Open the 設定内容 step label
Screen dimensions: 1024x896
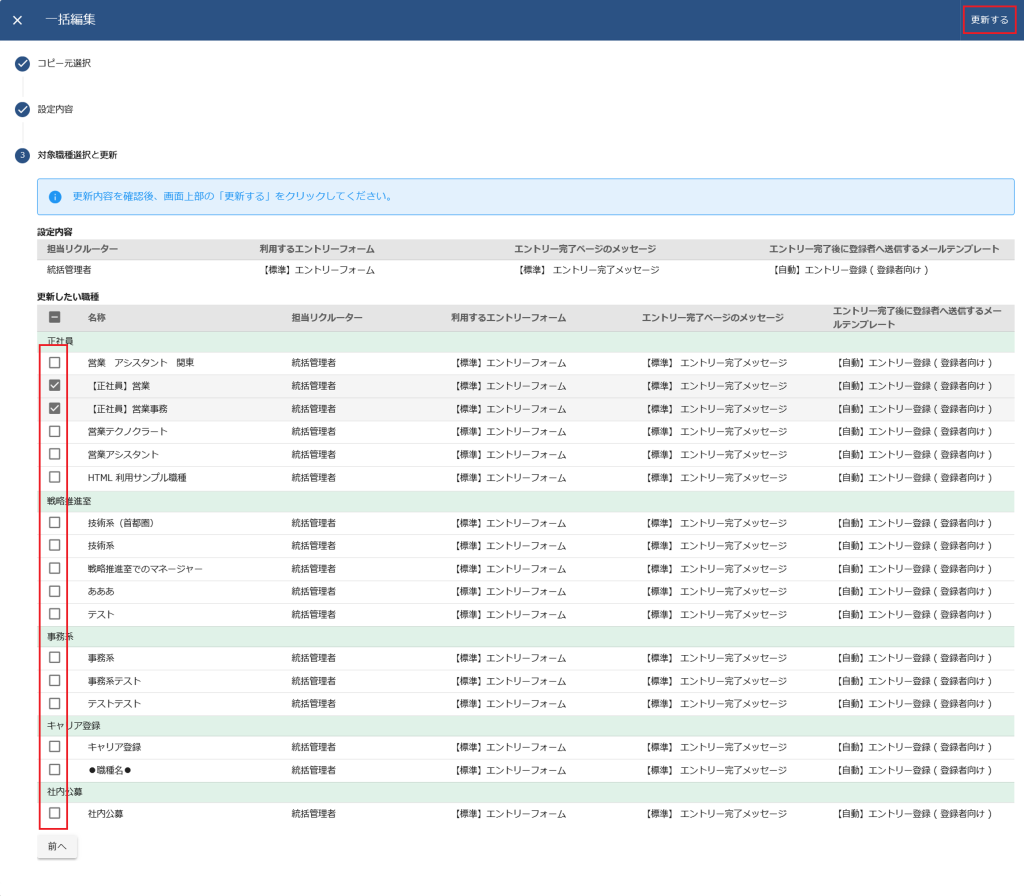(x=55, y=109)
